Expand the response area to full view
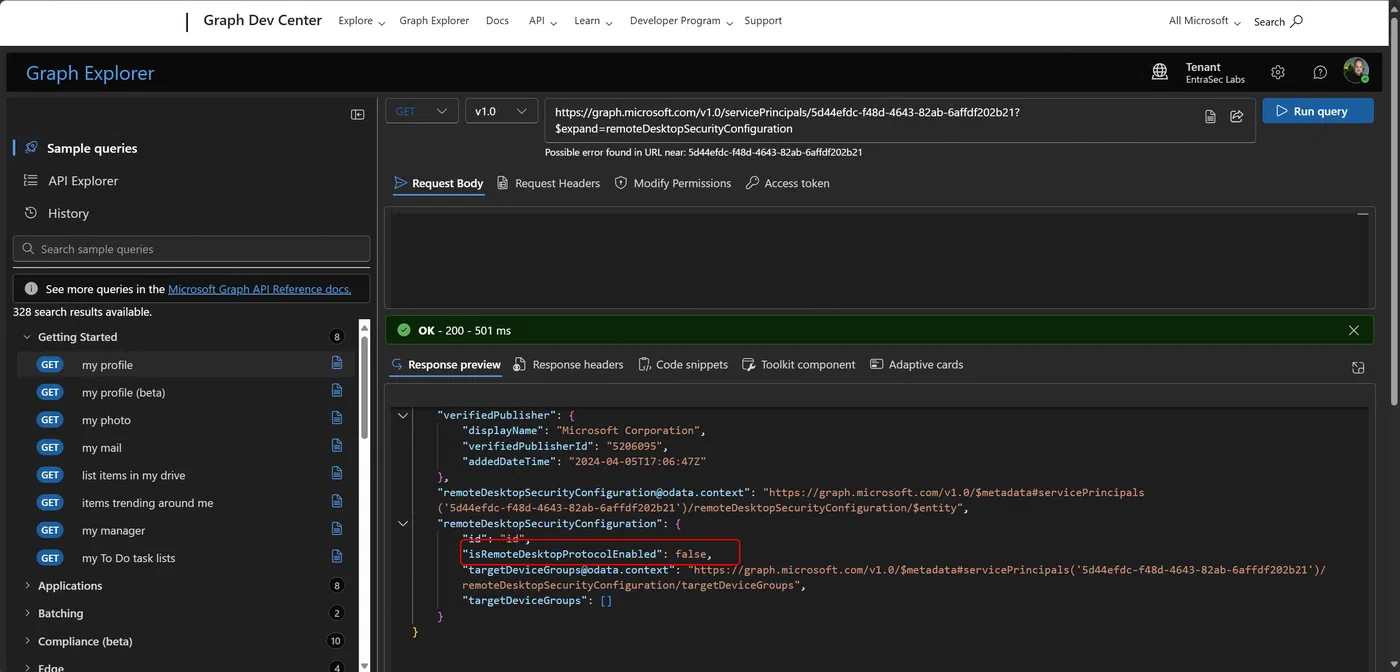This screenshot has height=672, width=1400. pyautogui.click(x=1358, y=368)
